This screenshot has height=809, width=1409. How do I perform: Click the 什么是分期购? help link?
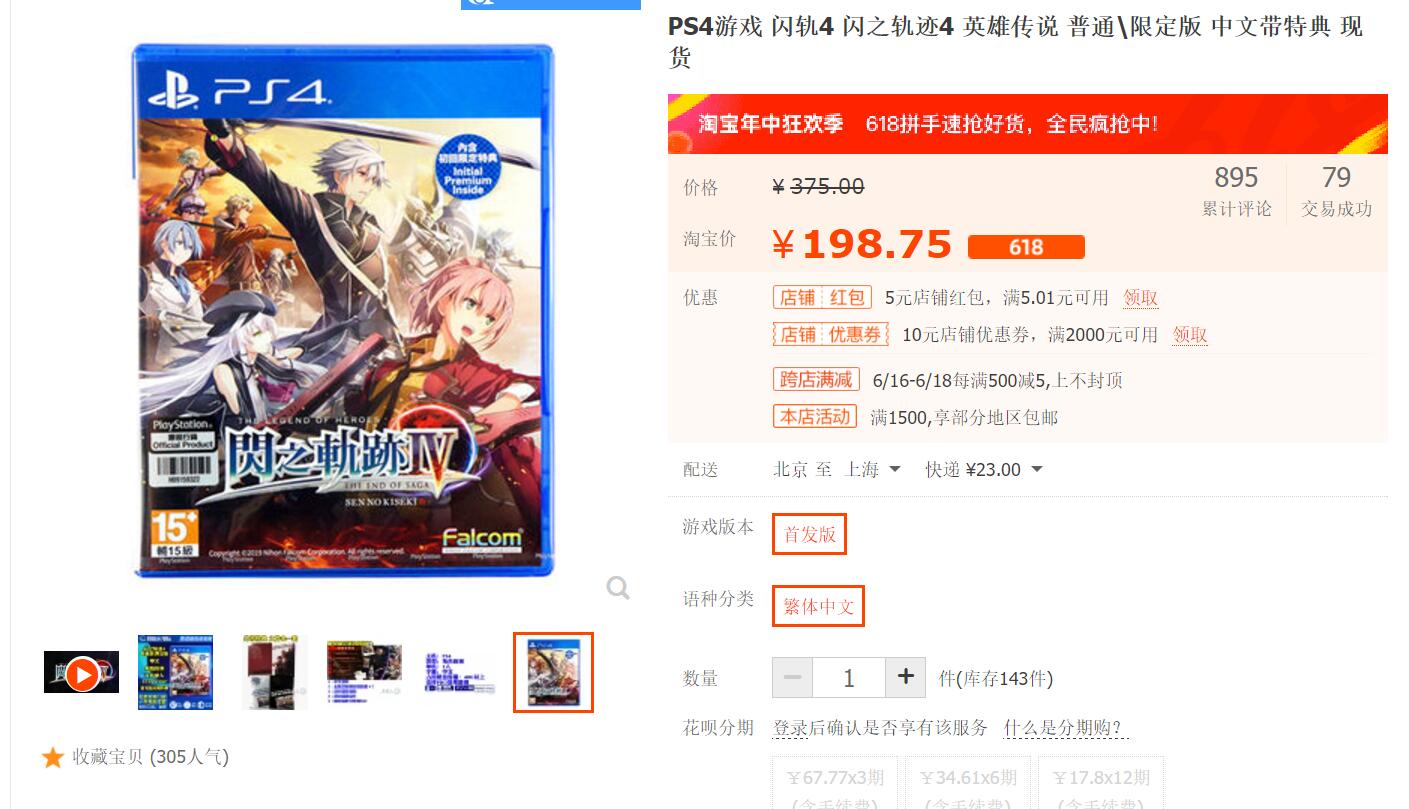pos(1066,727)
